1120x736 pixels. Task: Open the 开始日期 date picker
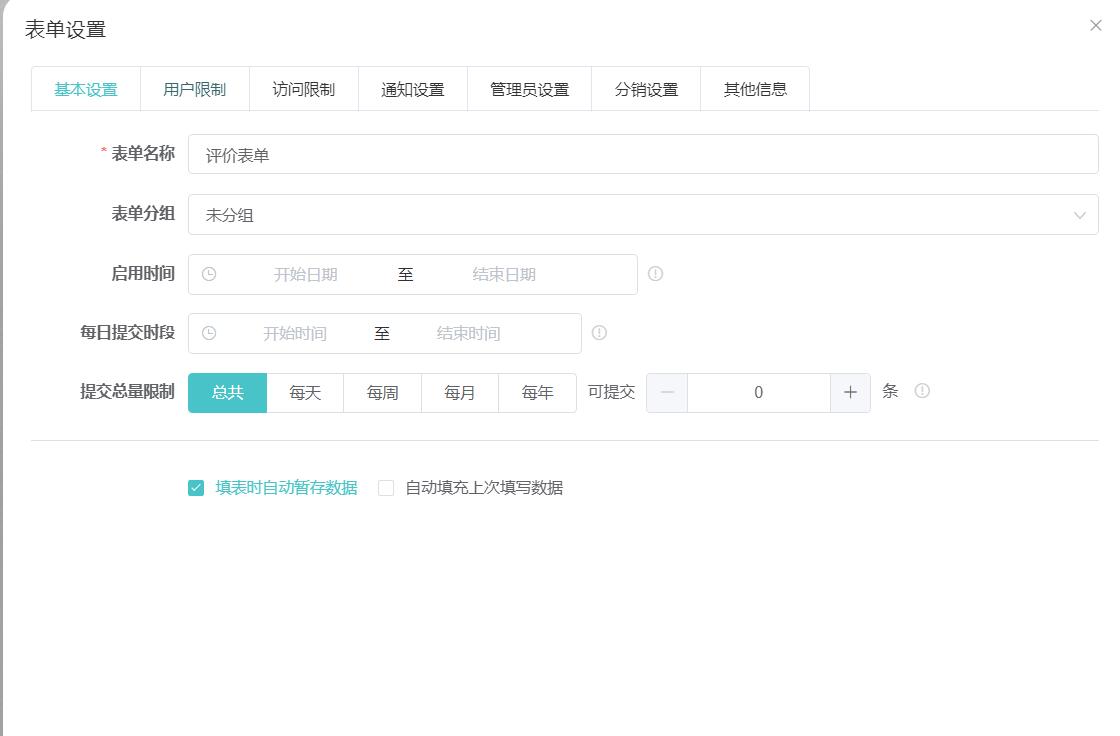pyautogui.click(x=306, y=274)
